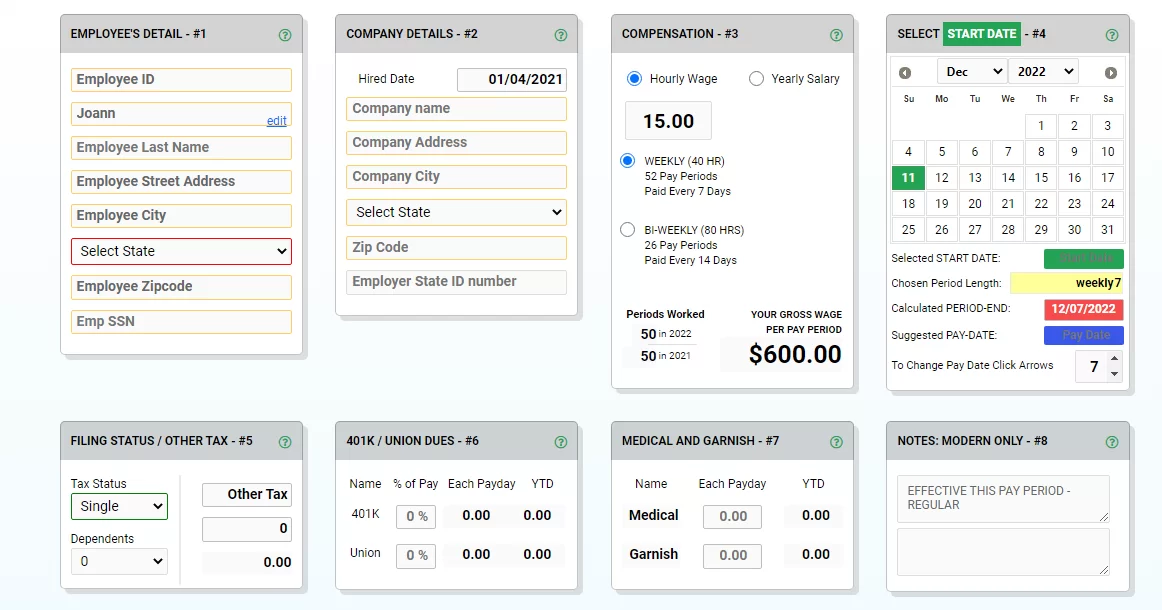Go to next month in the calendar
1162x610 pixels.
point(1110,71)
